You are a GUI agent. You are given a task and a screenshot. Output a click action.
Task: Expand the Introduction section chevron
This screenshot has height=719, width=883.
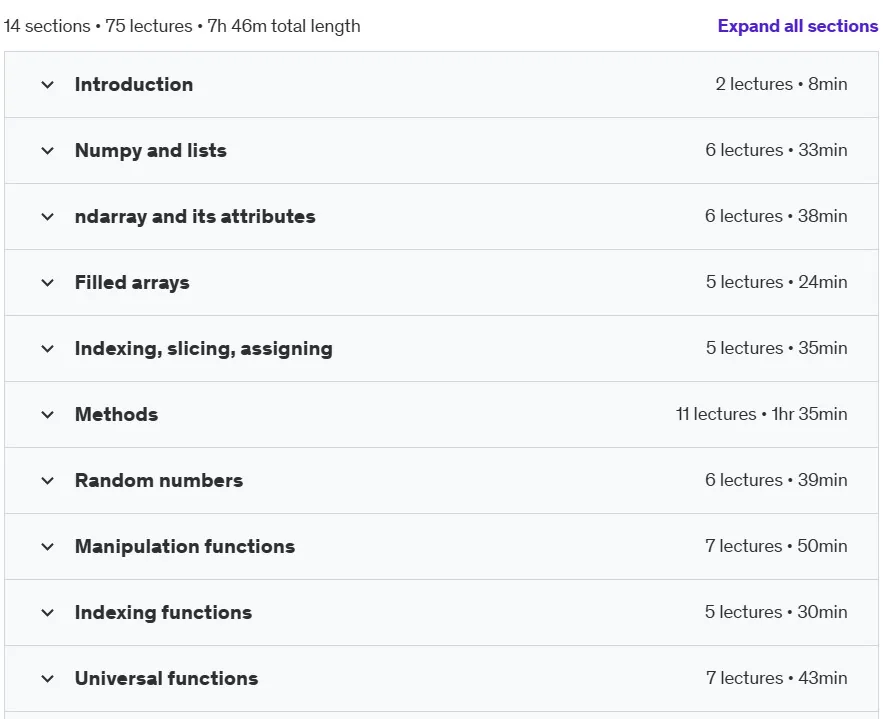(x=48, y=84)
